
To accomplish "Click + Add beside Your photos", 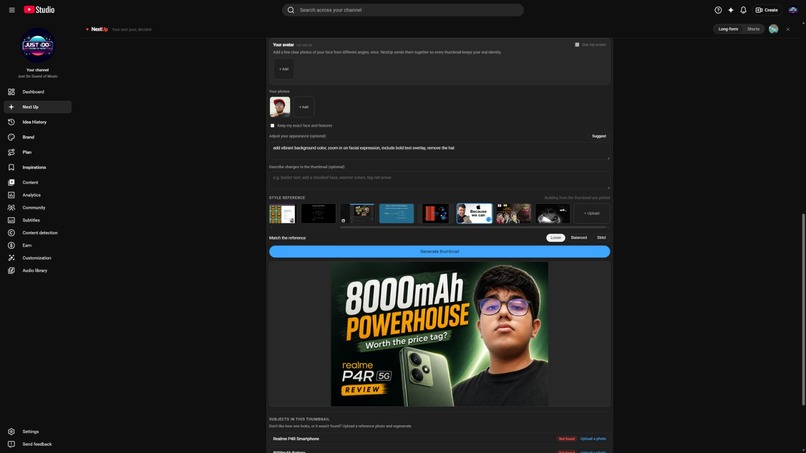I will tap(304, 107).
